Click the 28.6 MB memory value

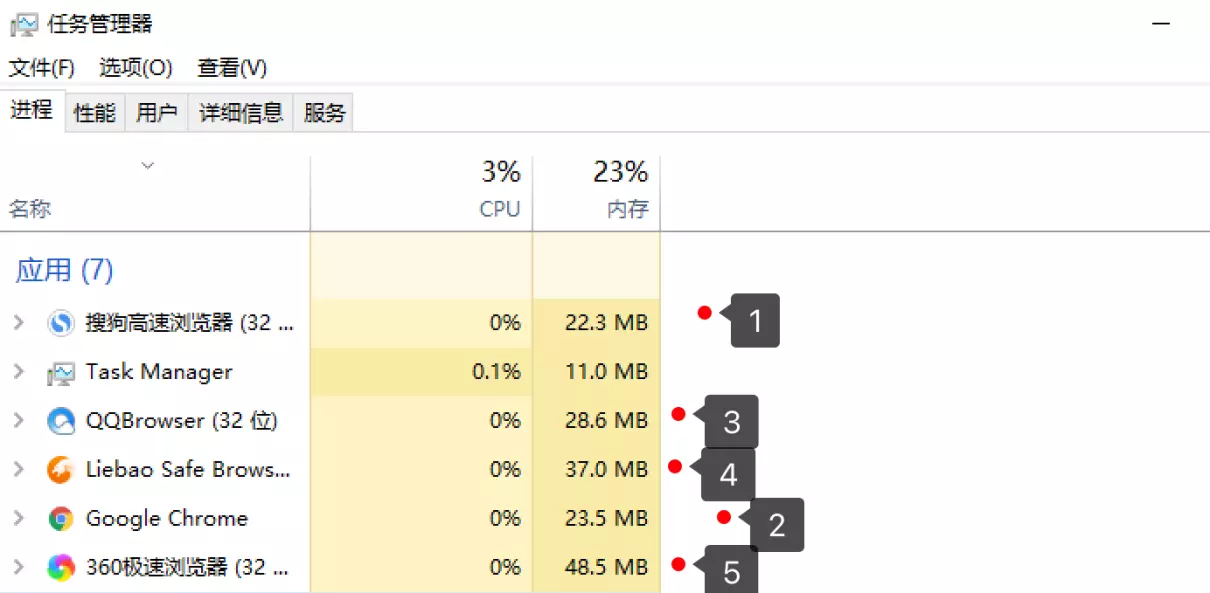tap(606, 421)
